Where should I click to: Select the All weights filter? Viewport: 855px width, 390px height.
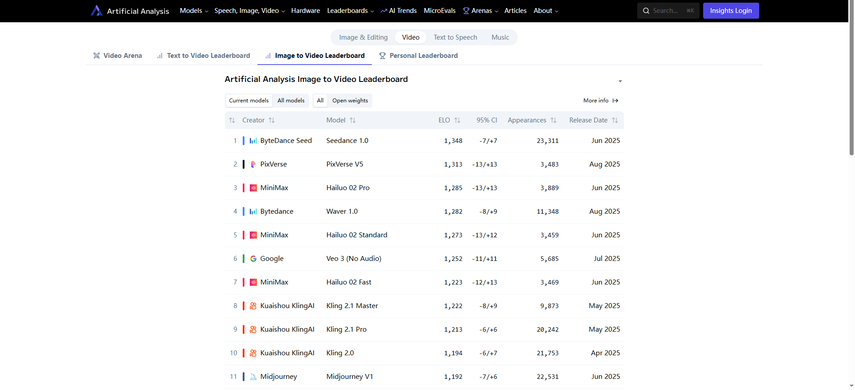320,100
